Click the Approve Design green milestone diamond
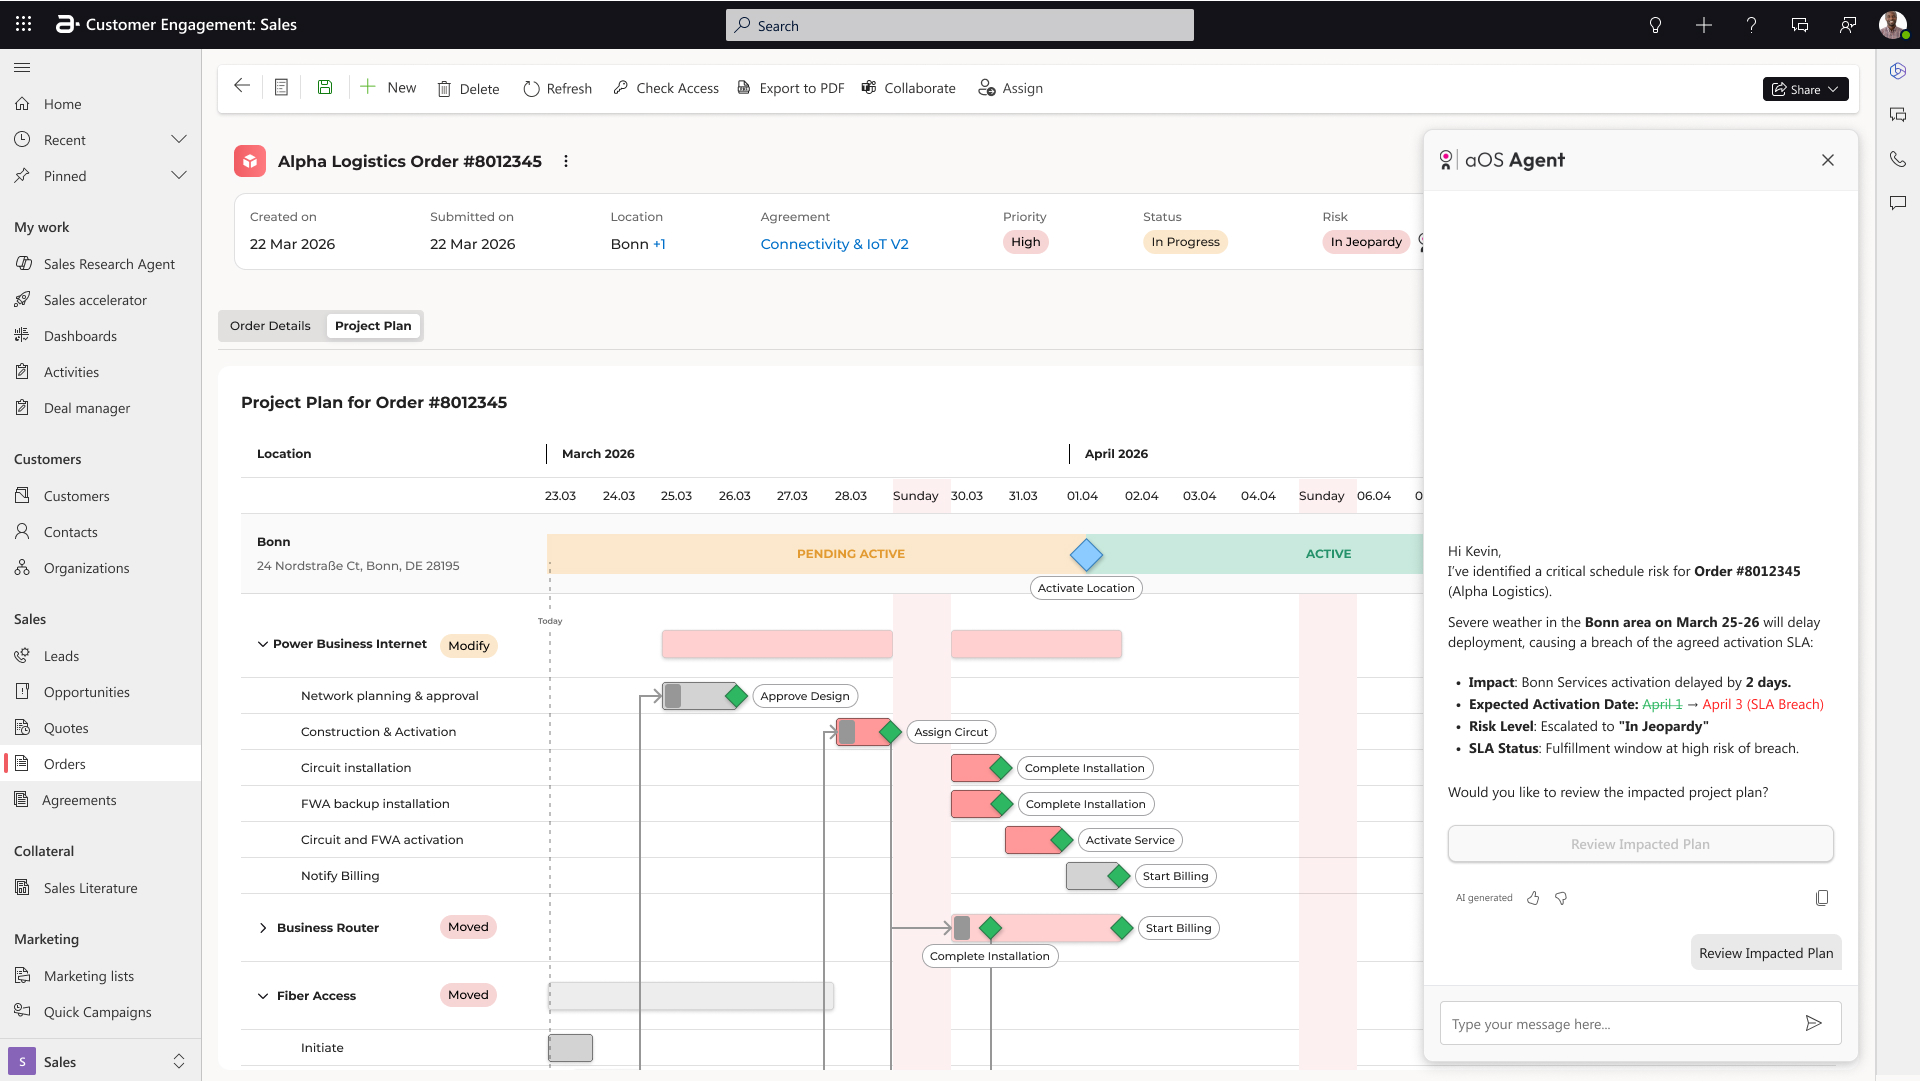Viewport: 1920px width, 1082px height. (736, 696)
